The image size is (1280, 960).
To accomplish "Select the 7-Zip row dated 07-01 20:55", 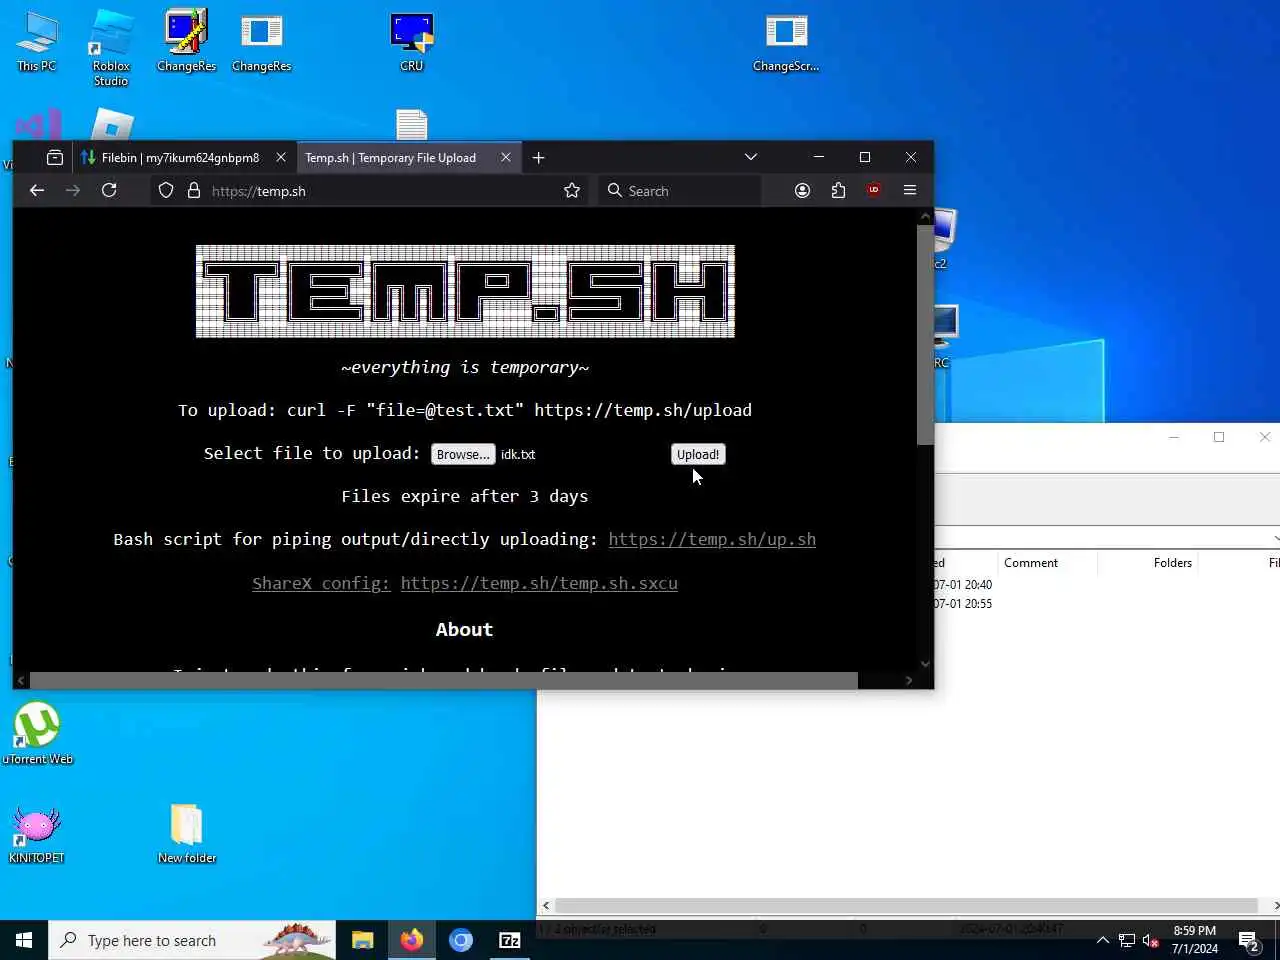I will point(963,604).
